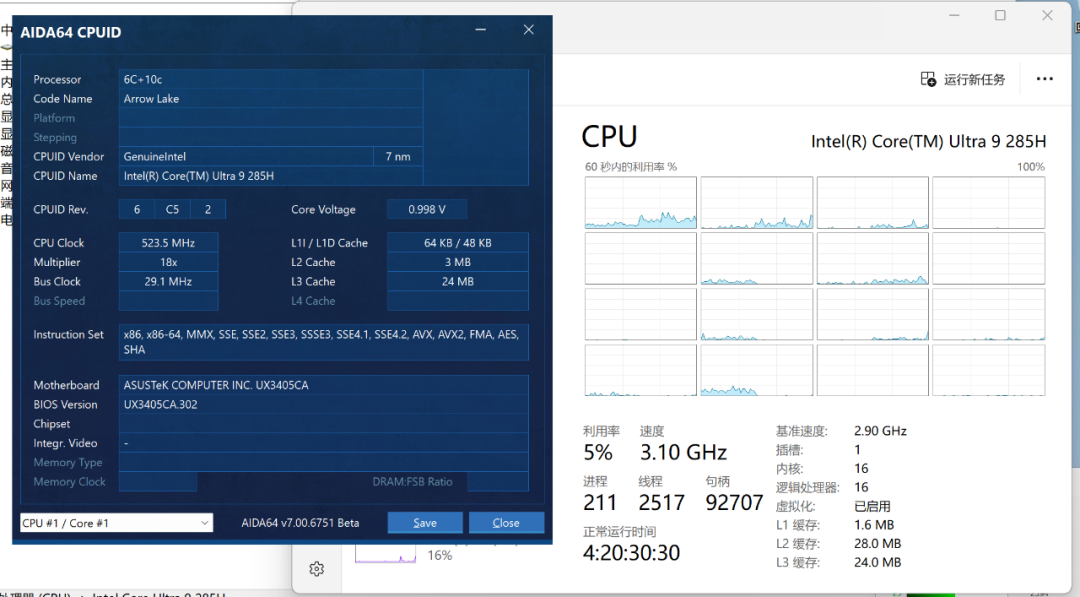Viewport: 1080px width, 597px height.
Task: Click the CPU heading in Task Manager
Action: (609, 136)
